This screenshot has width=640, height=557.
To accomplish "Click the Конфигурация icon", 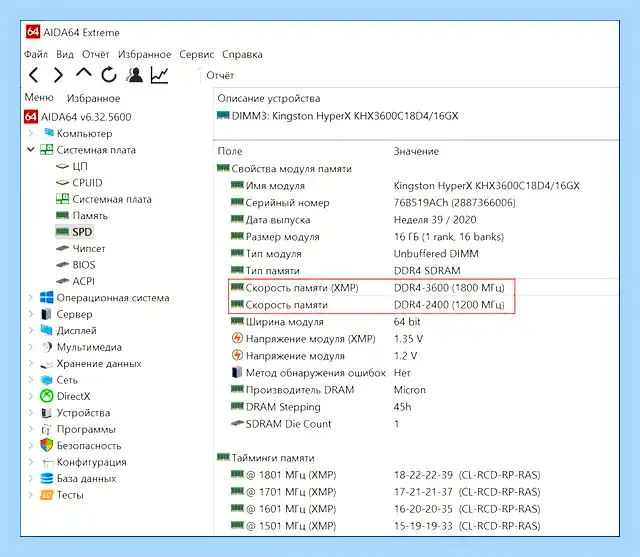I will [x=47, y=462].
